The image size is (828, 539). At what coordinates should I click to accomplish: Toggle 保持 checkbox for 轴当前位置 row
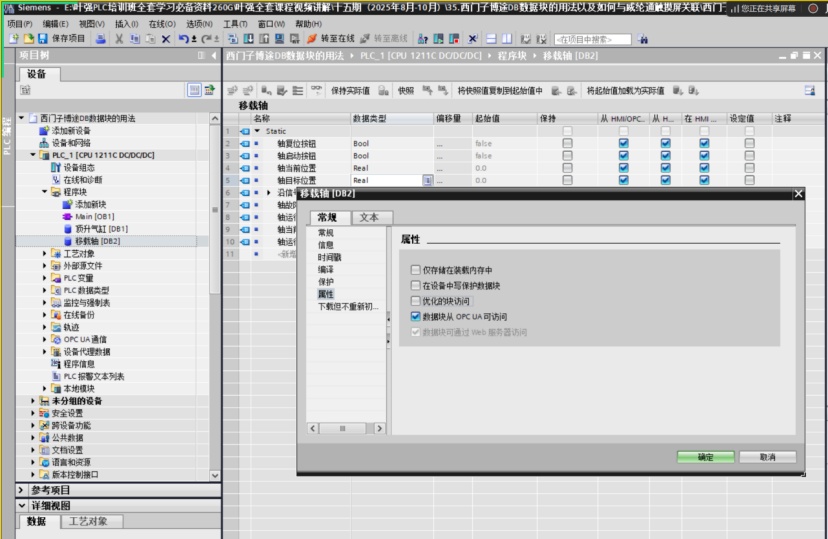[x=567, y=168]
